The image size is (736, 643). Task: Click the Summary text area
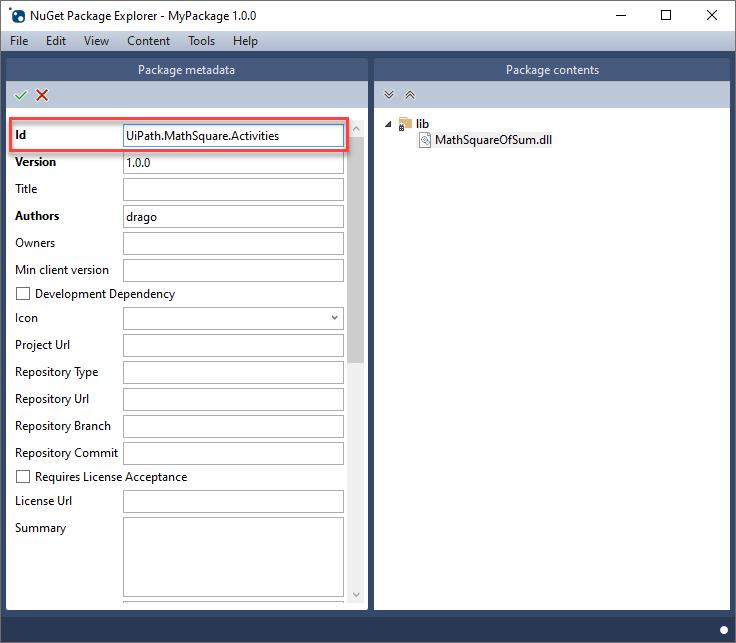(x=233, y=555)
